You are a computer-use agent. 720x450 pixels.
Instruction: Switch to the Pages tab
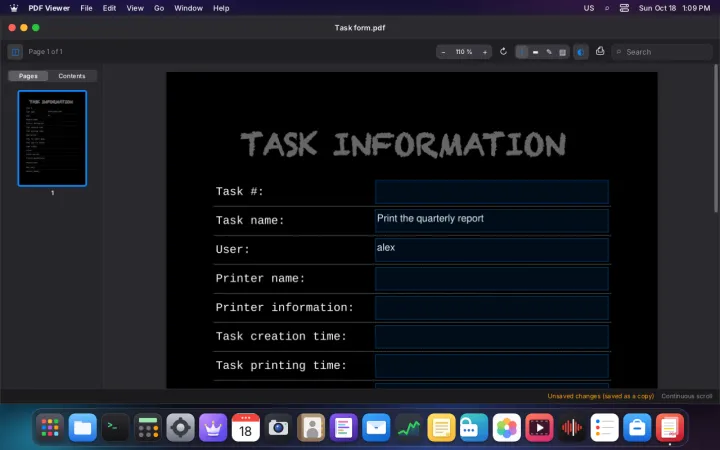click(28, 76)
